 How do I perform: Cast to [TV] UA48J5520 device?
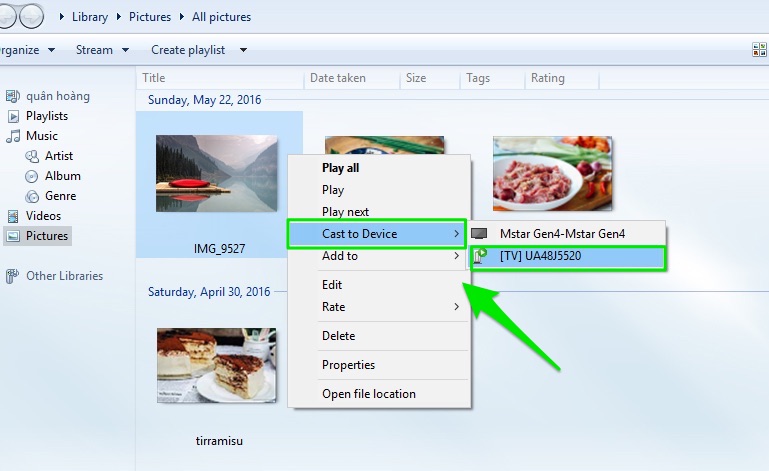tap(567, 256)
